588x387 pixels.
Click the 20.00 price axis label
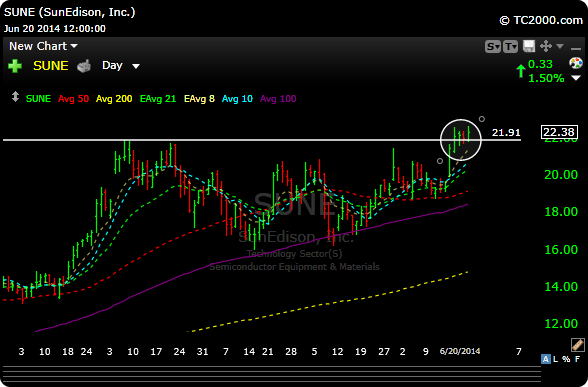561,174
